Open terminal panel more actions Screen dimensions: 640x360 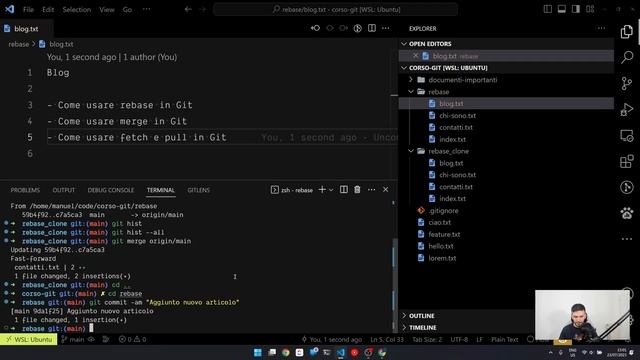pyautogui.click(x=371, y=190)
